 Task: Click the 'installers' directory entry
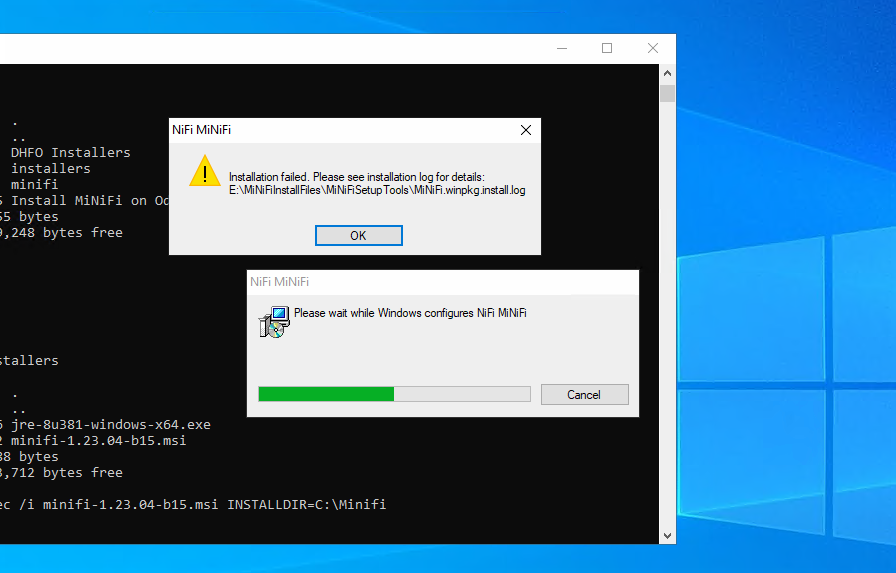(50, 169)
